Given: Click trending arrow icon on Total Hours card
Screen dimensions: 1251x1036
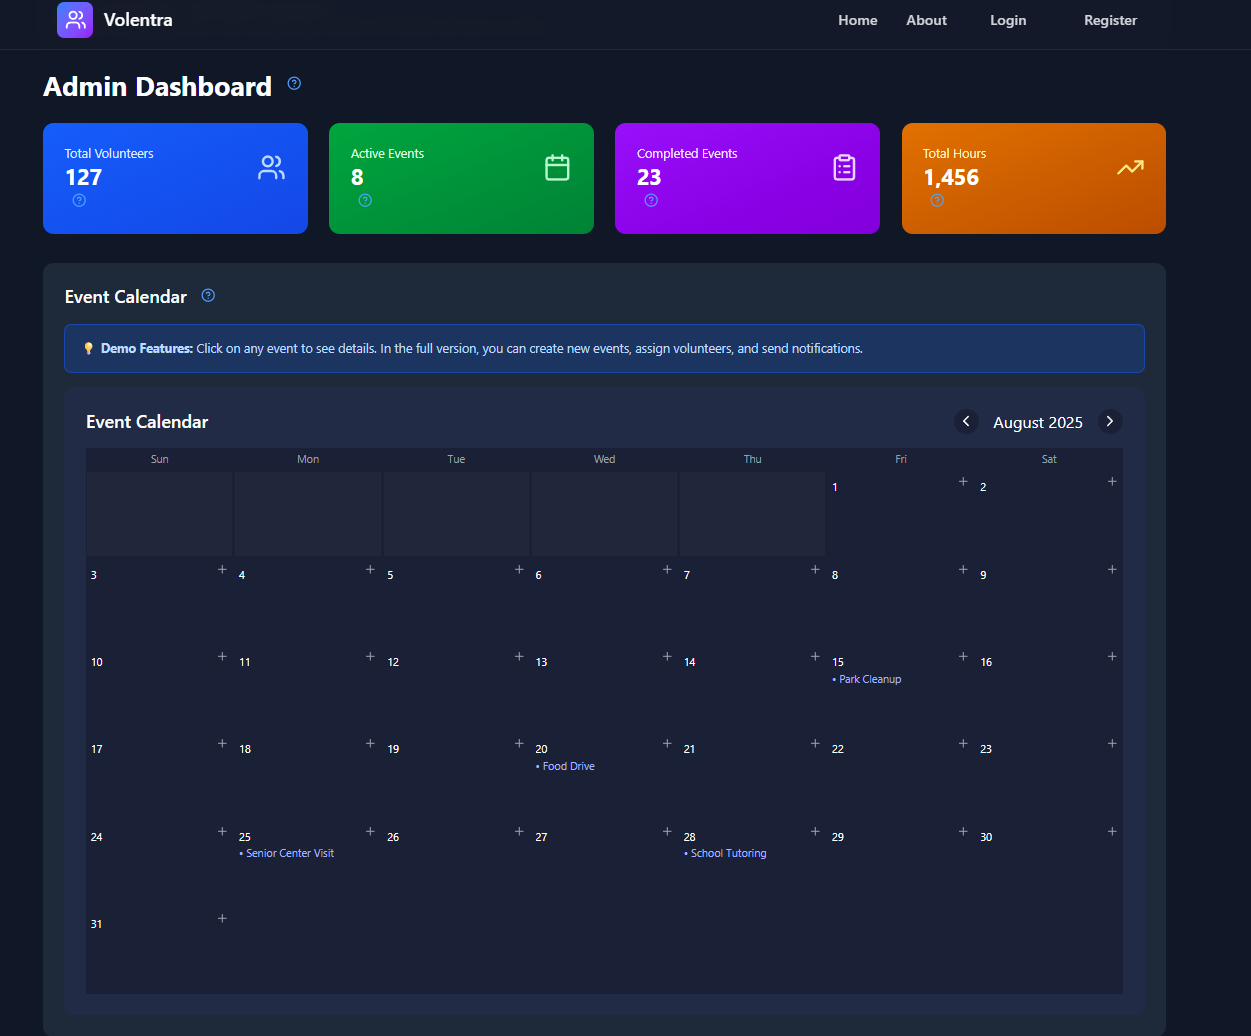Looking at the screenshot, I should 1130,168.
